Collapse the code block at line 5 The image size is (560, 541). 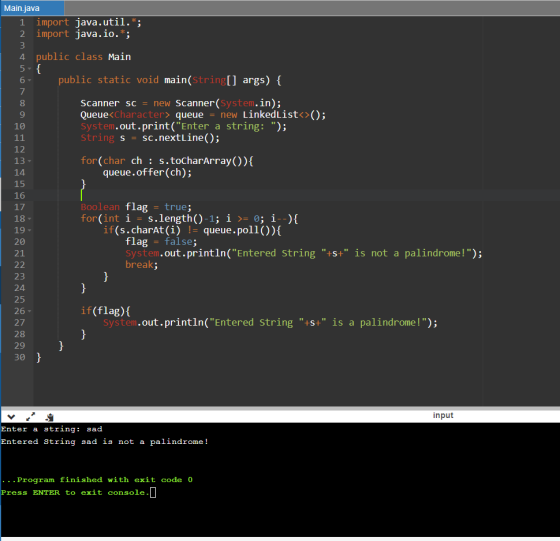point(29,69)
